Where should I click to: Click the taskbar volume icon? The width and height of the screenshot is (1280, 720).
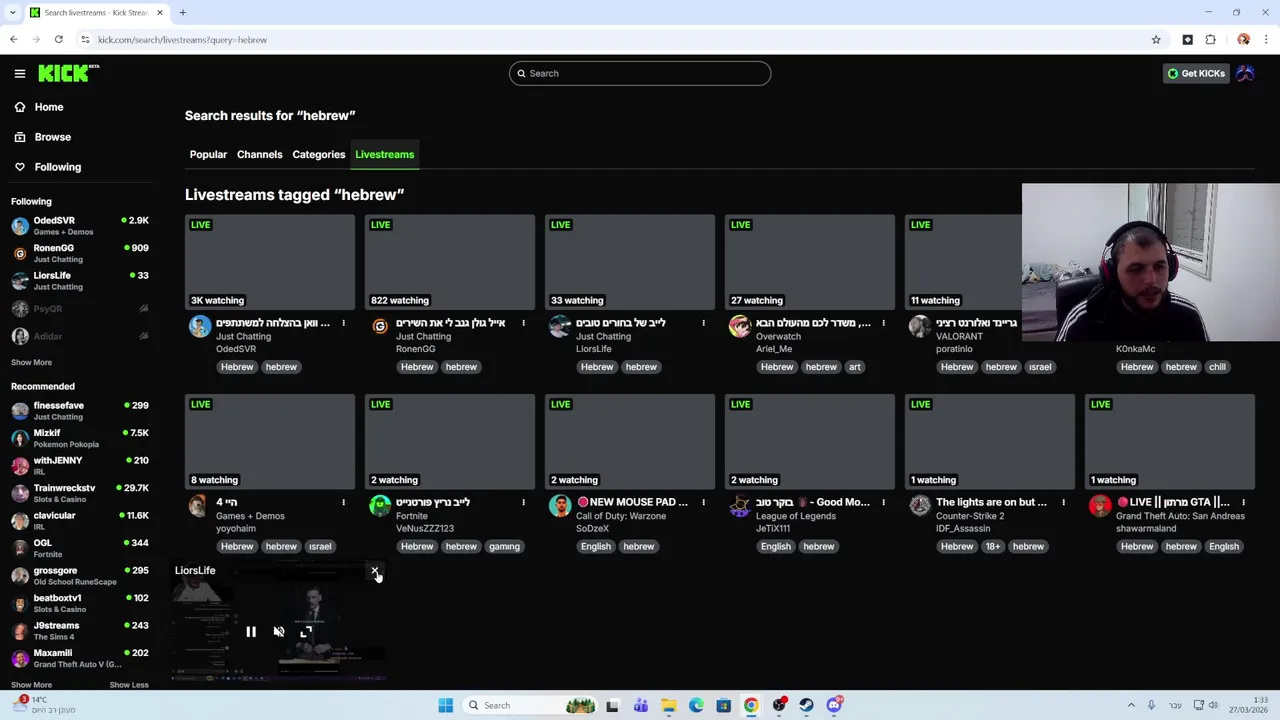click(1213, 705)
